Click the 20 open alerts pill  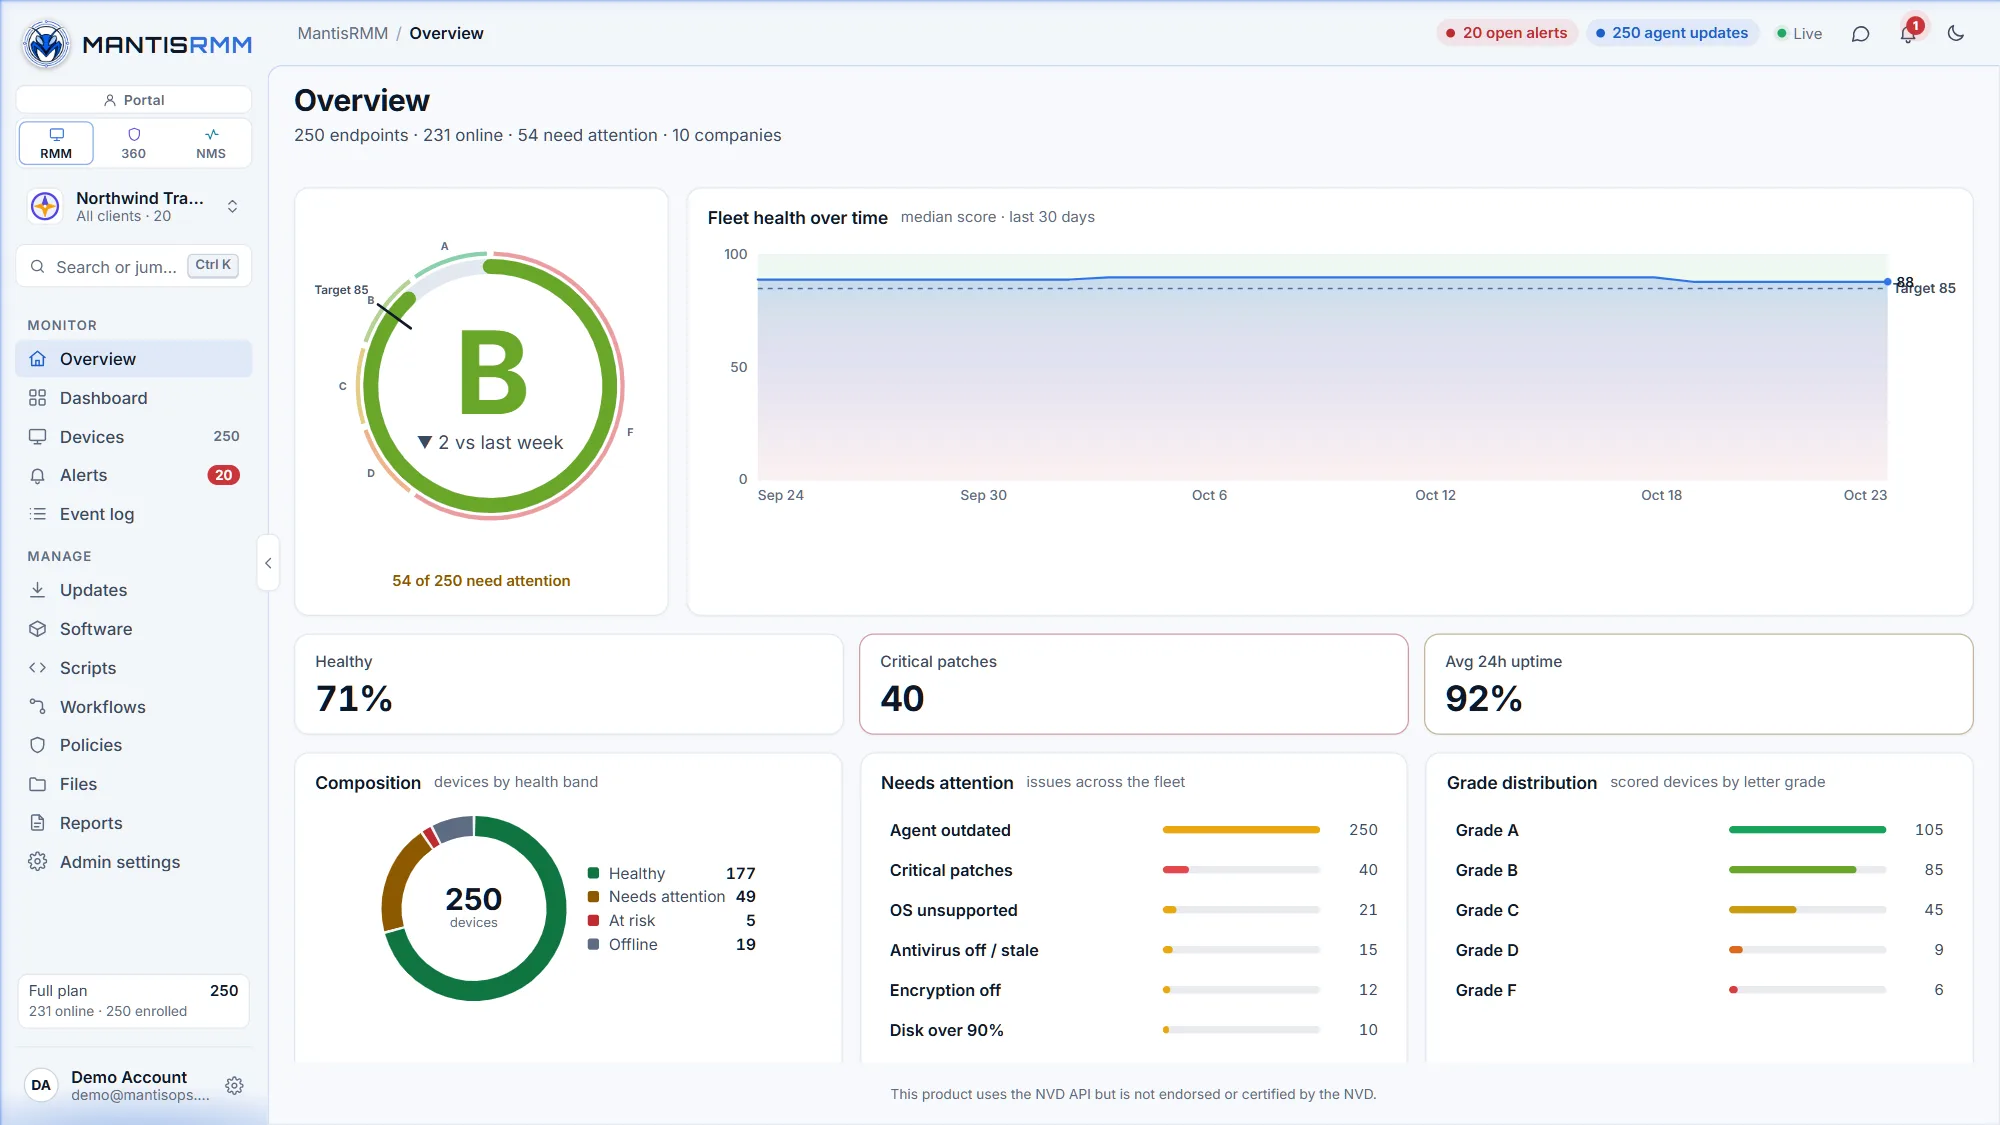point(1506,33)
